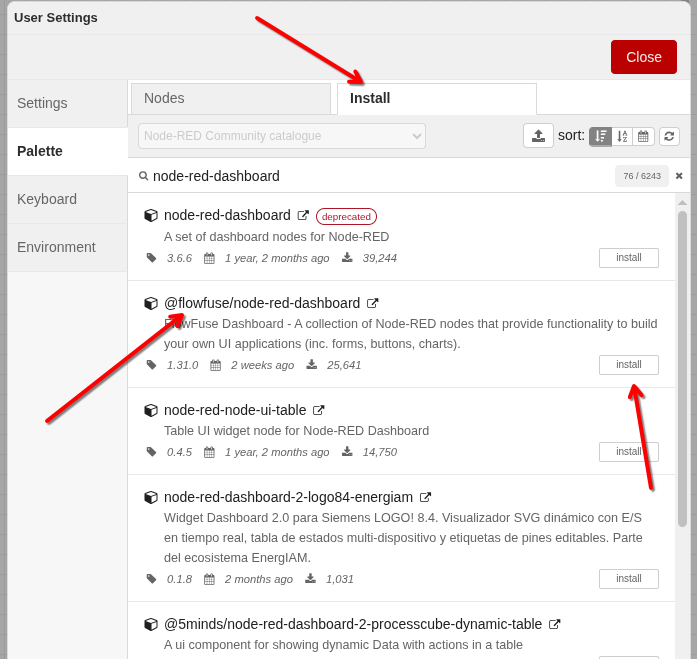697x659 pixels.
Task: Click the 76 / 6243 results counter
Action: coord(641,176)
